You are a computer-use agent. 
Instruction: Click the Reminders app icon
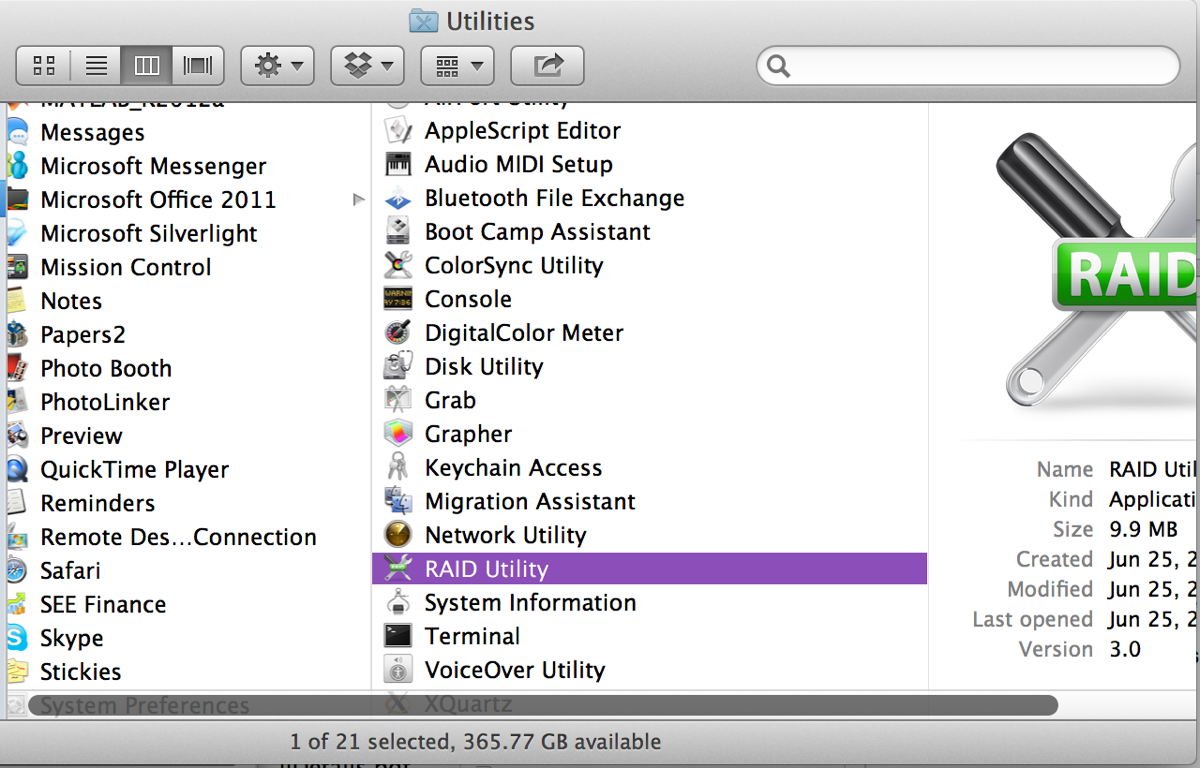tap(17, 503)
